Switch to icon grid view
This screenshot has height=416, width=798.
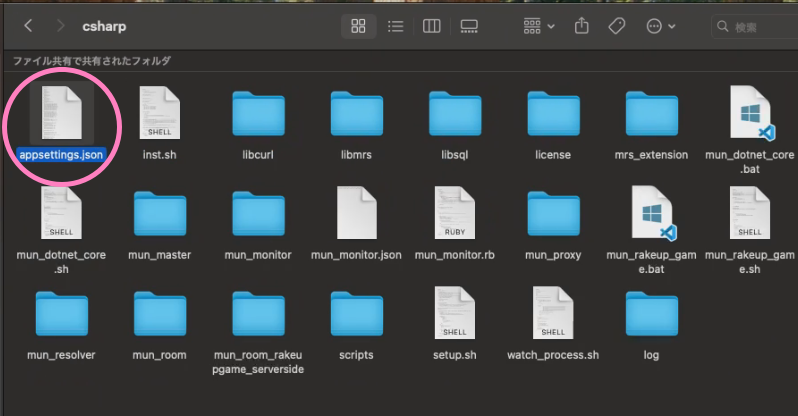pos(359,26)
